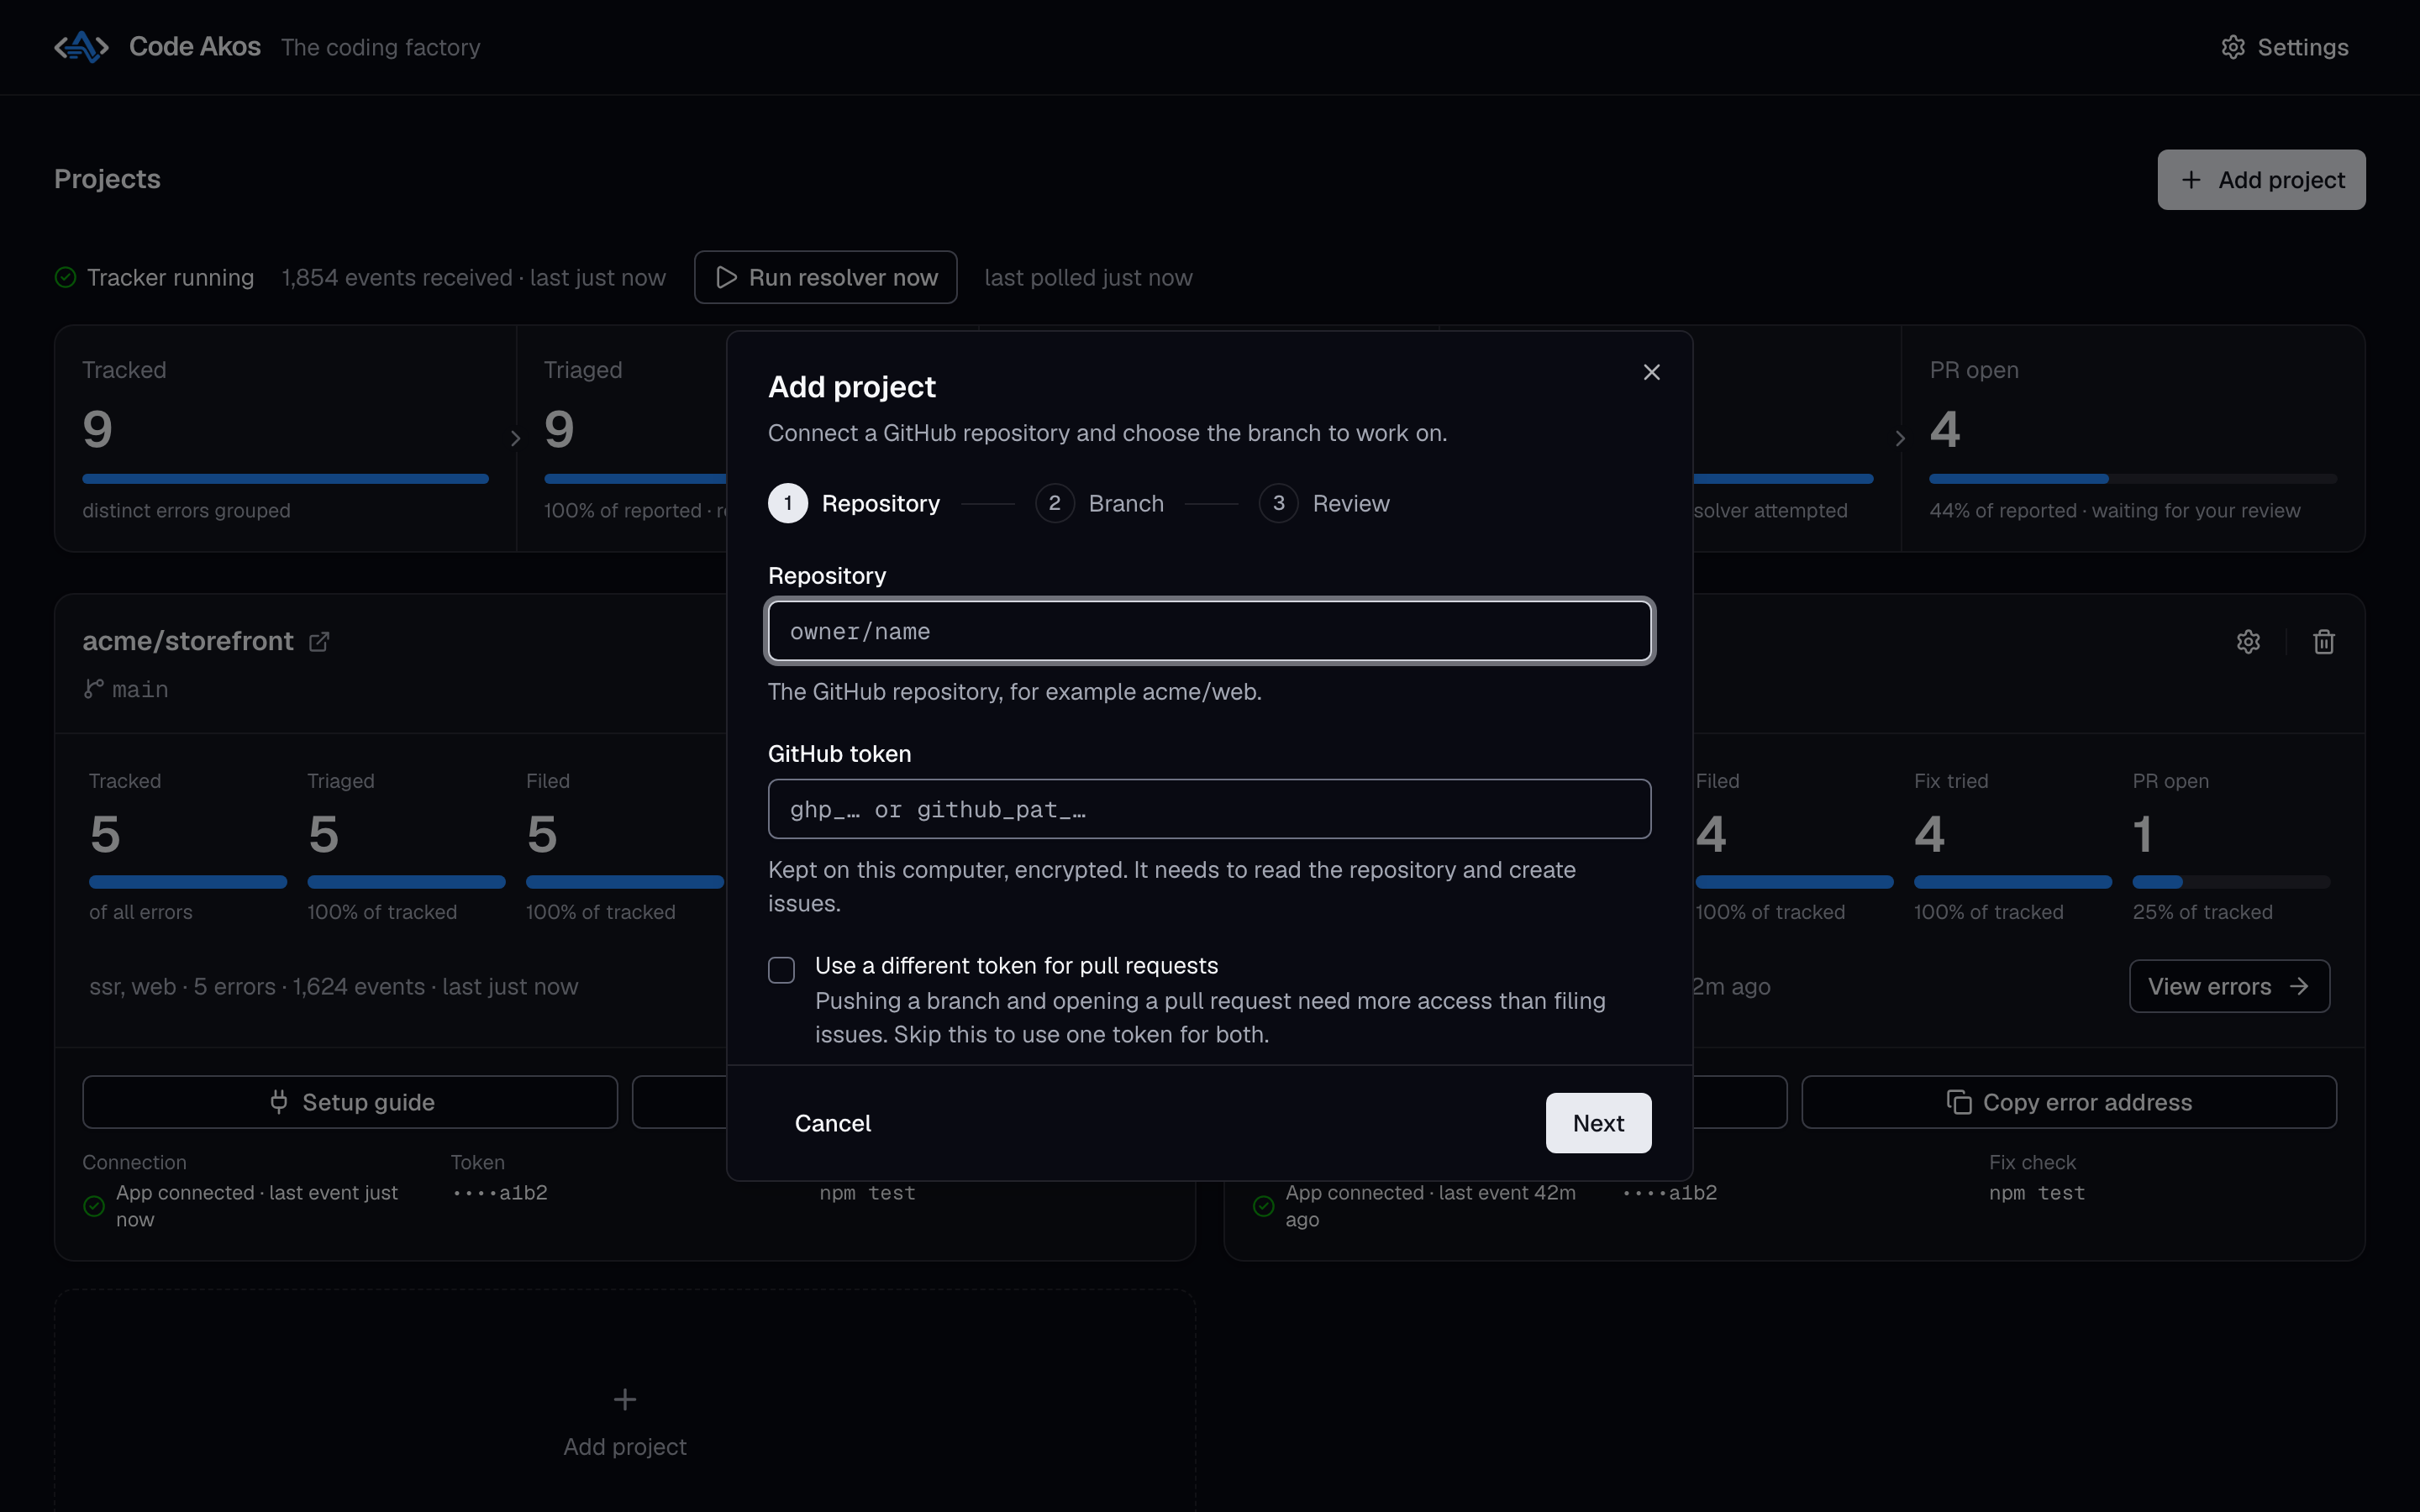Click the acme/storefront project title
2420x1512 pixels.
coord(188,641)
